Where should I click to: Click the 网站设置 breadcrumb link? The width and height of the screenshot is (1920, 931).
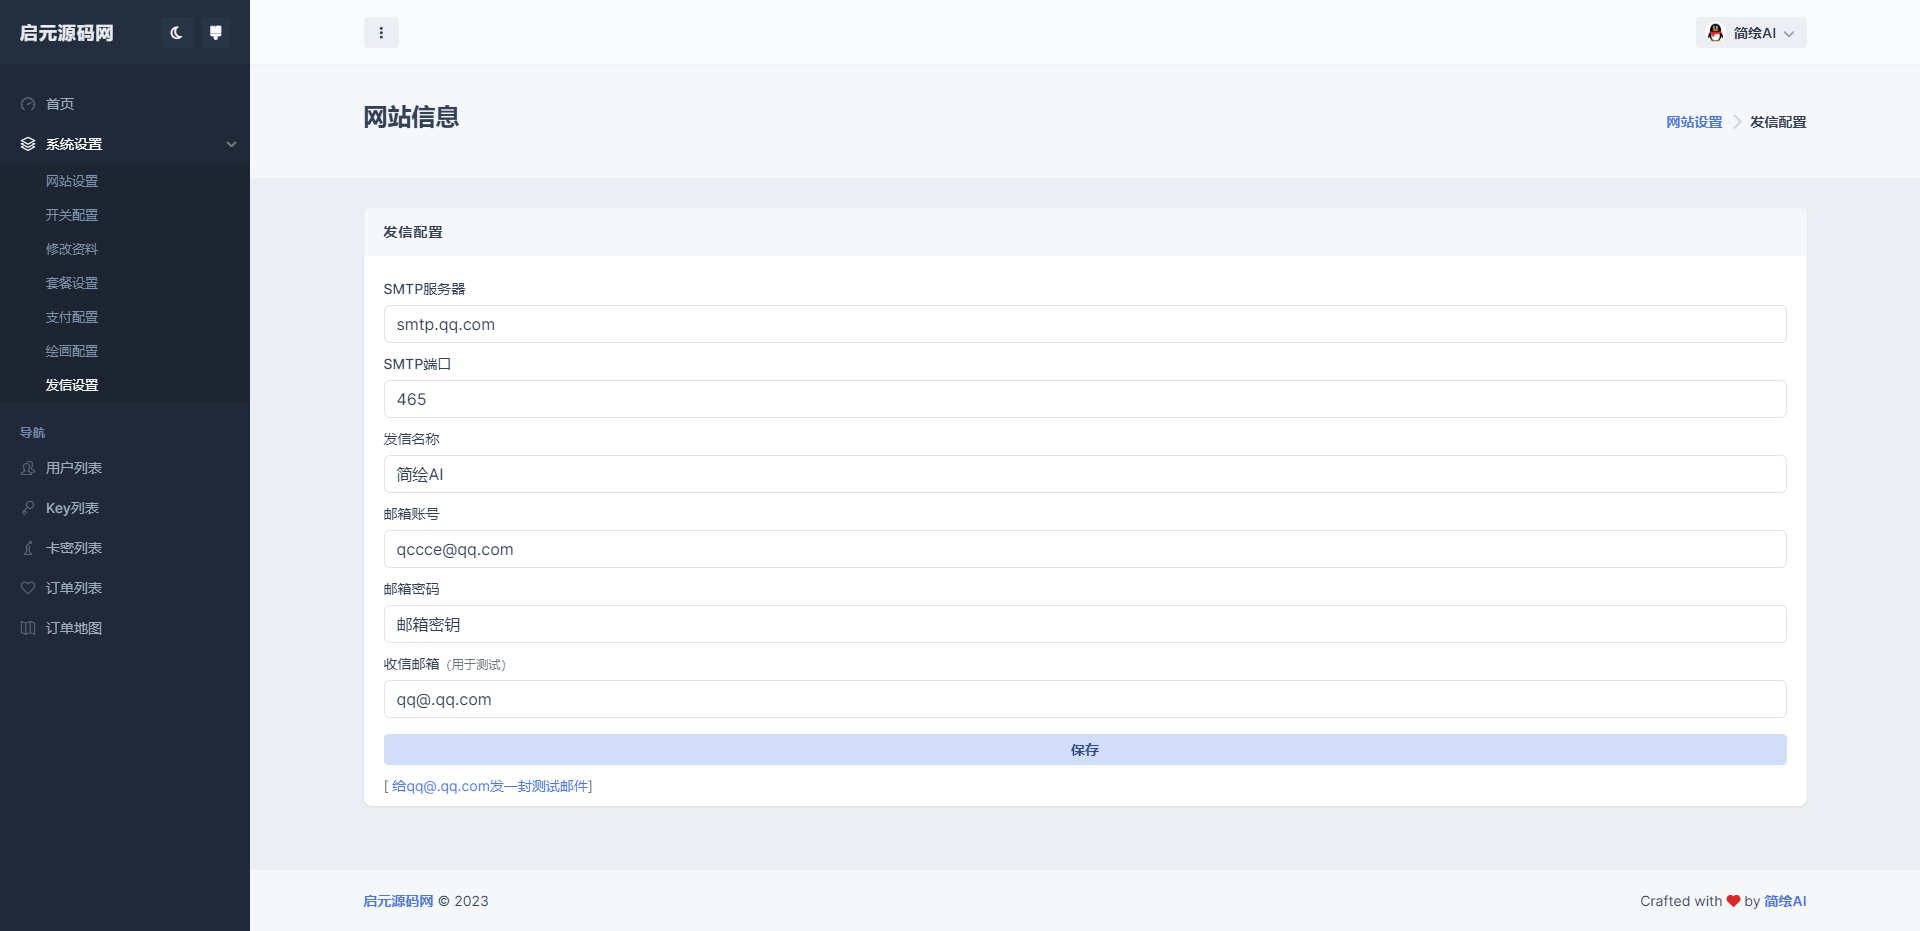point(1694,122)
